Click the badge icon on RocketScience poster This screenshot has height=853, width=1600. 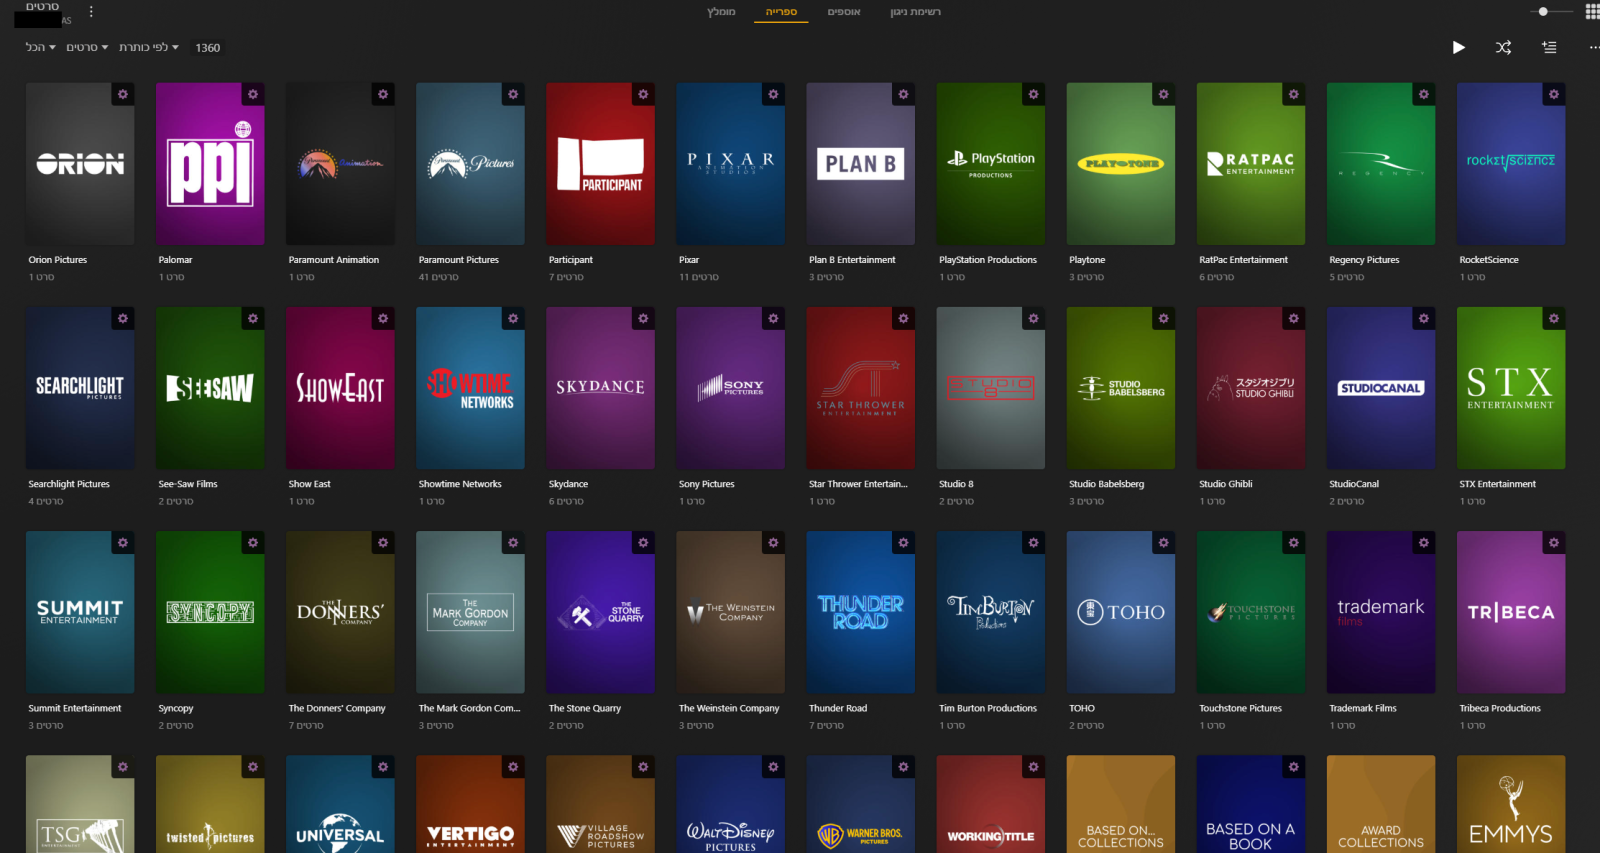coord(1553,94)
